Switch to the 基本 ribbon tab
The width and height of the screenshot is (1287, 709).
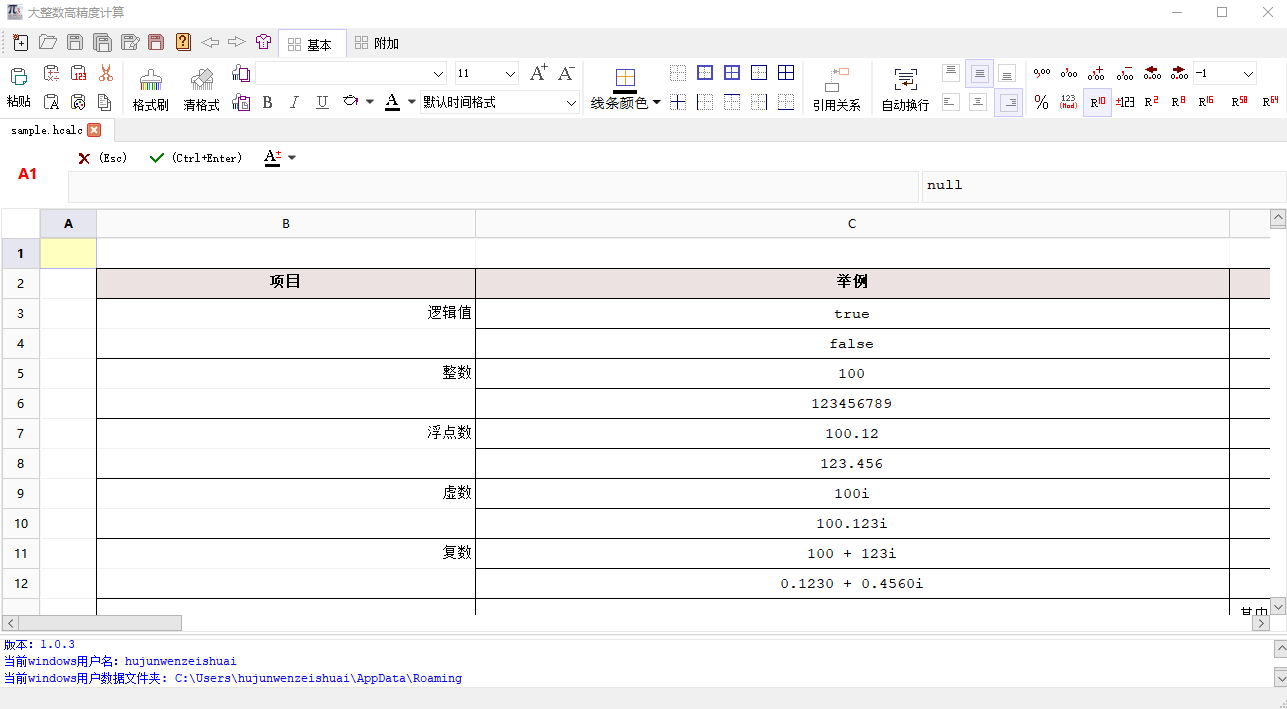pyautogui.click(x=311, y=43)
